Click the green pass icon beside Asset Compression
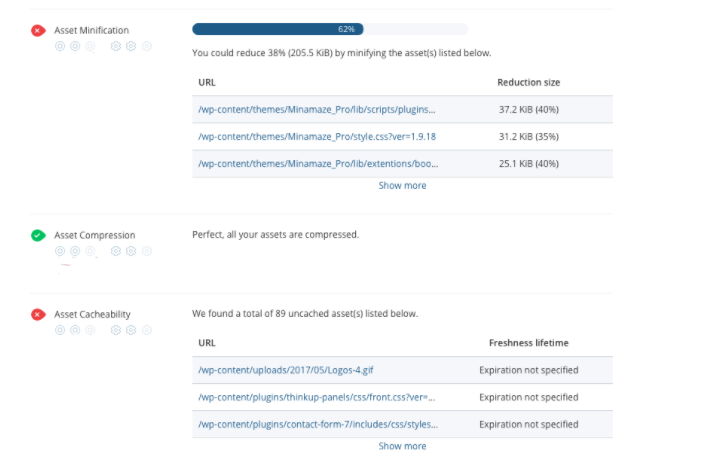The width and height of the screenshot is (710, 476). click(38, 235)
